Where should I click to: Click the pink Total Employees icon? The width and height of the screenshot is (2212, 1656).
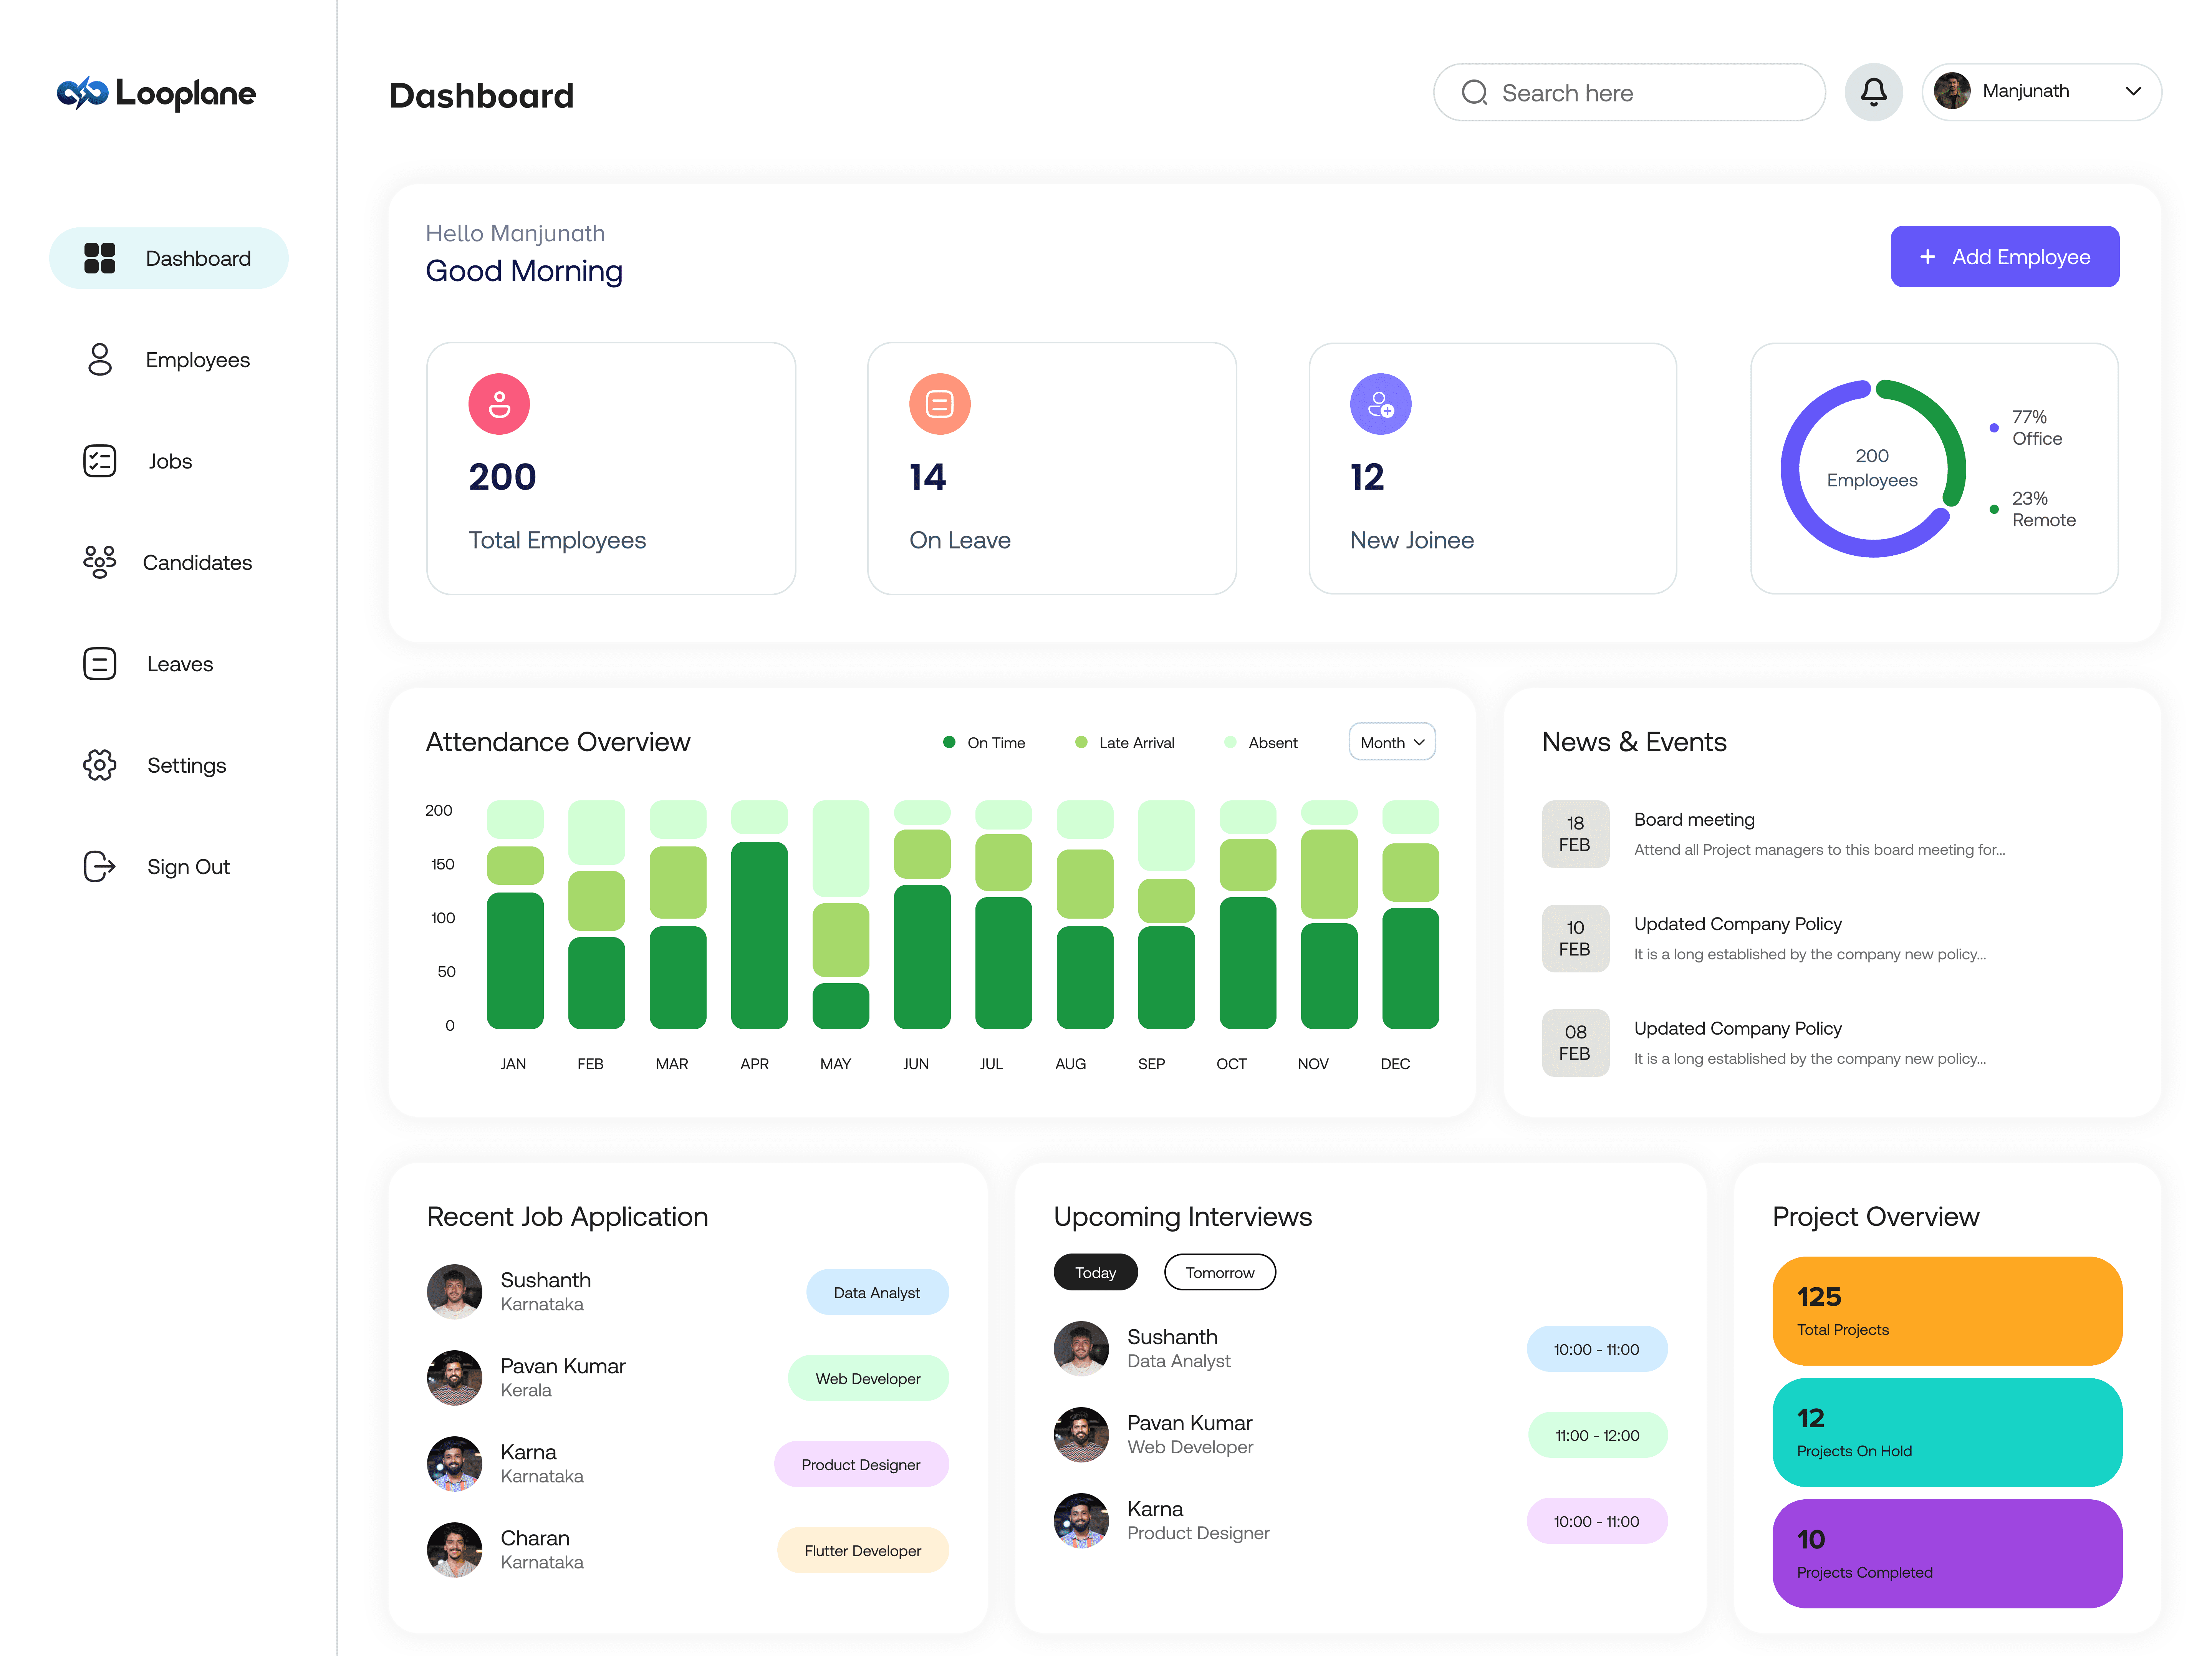[499, 404]
